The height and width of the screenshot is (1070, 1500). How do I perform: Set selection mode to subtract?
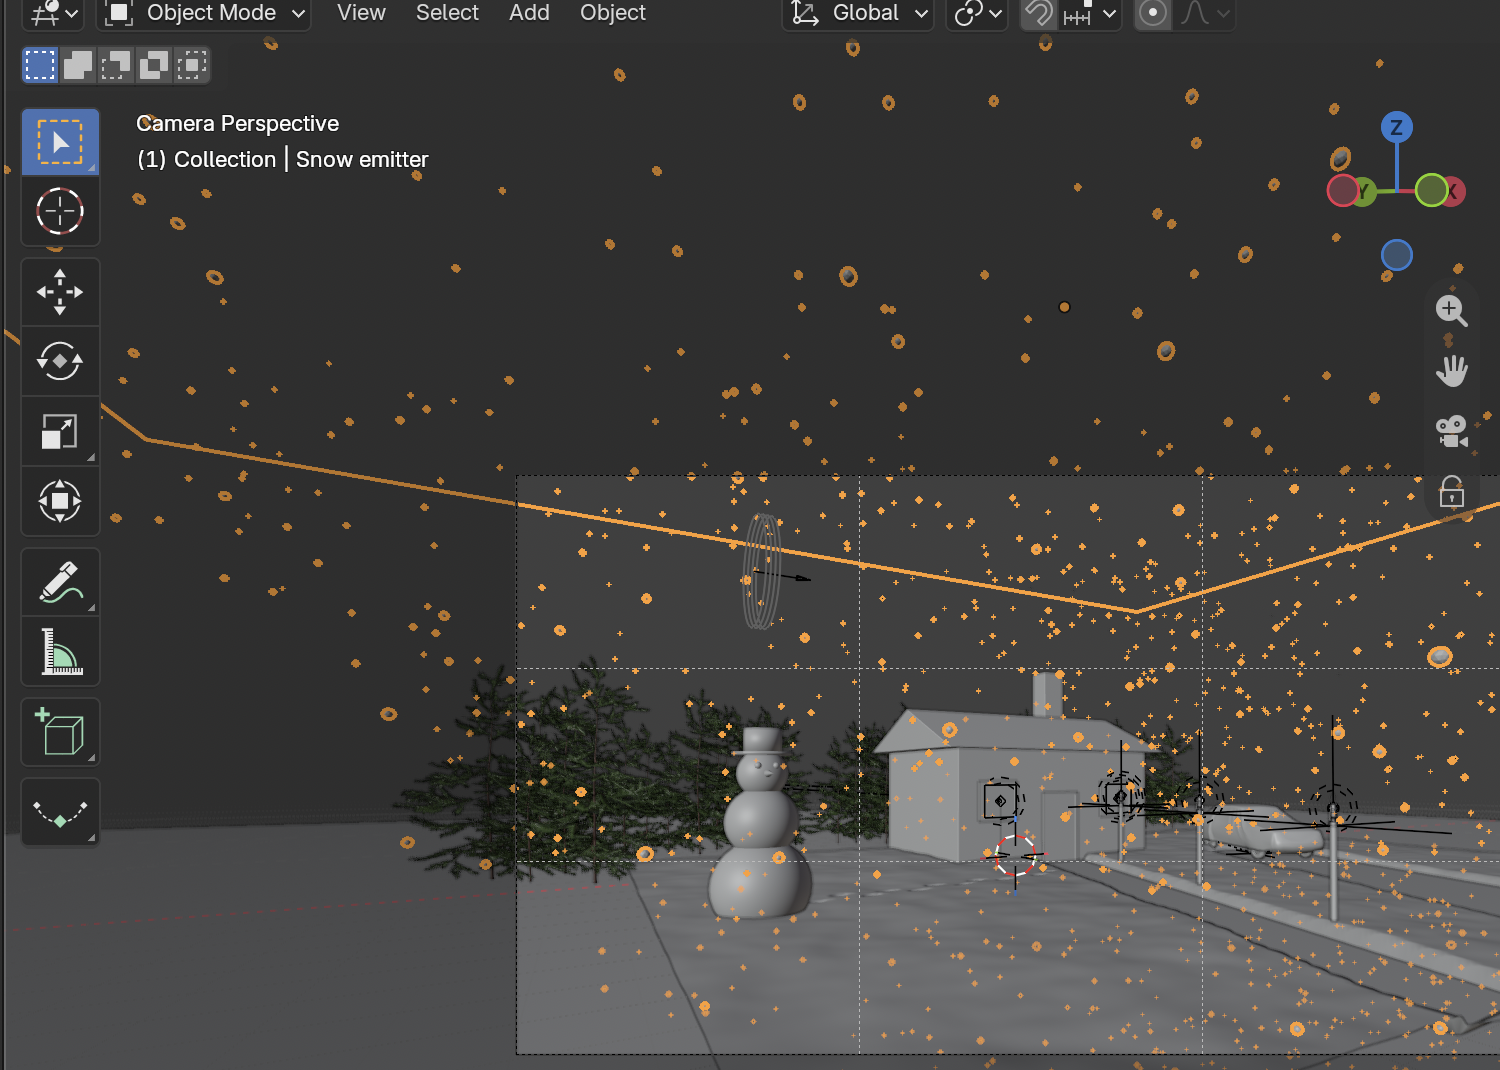coord(116,66)
